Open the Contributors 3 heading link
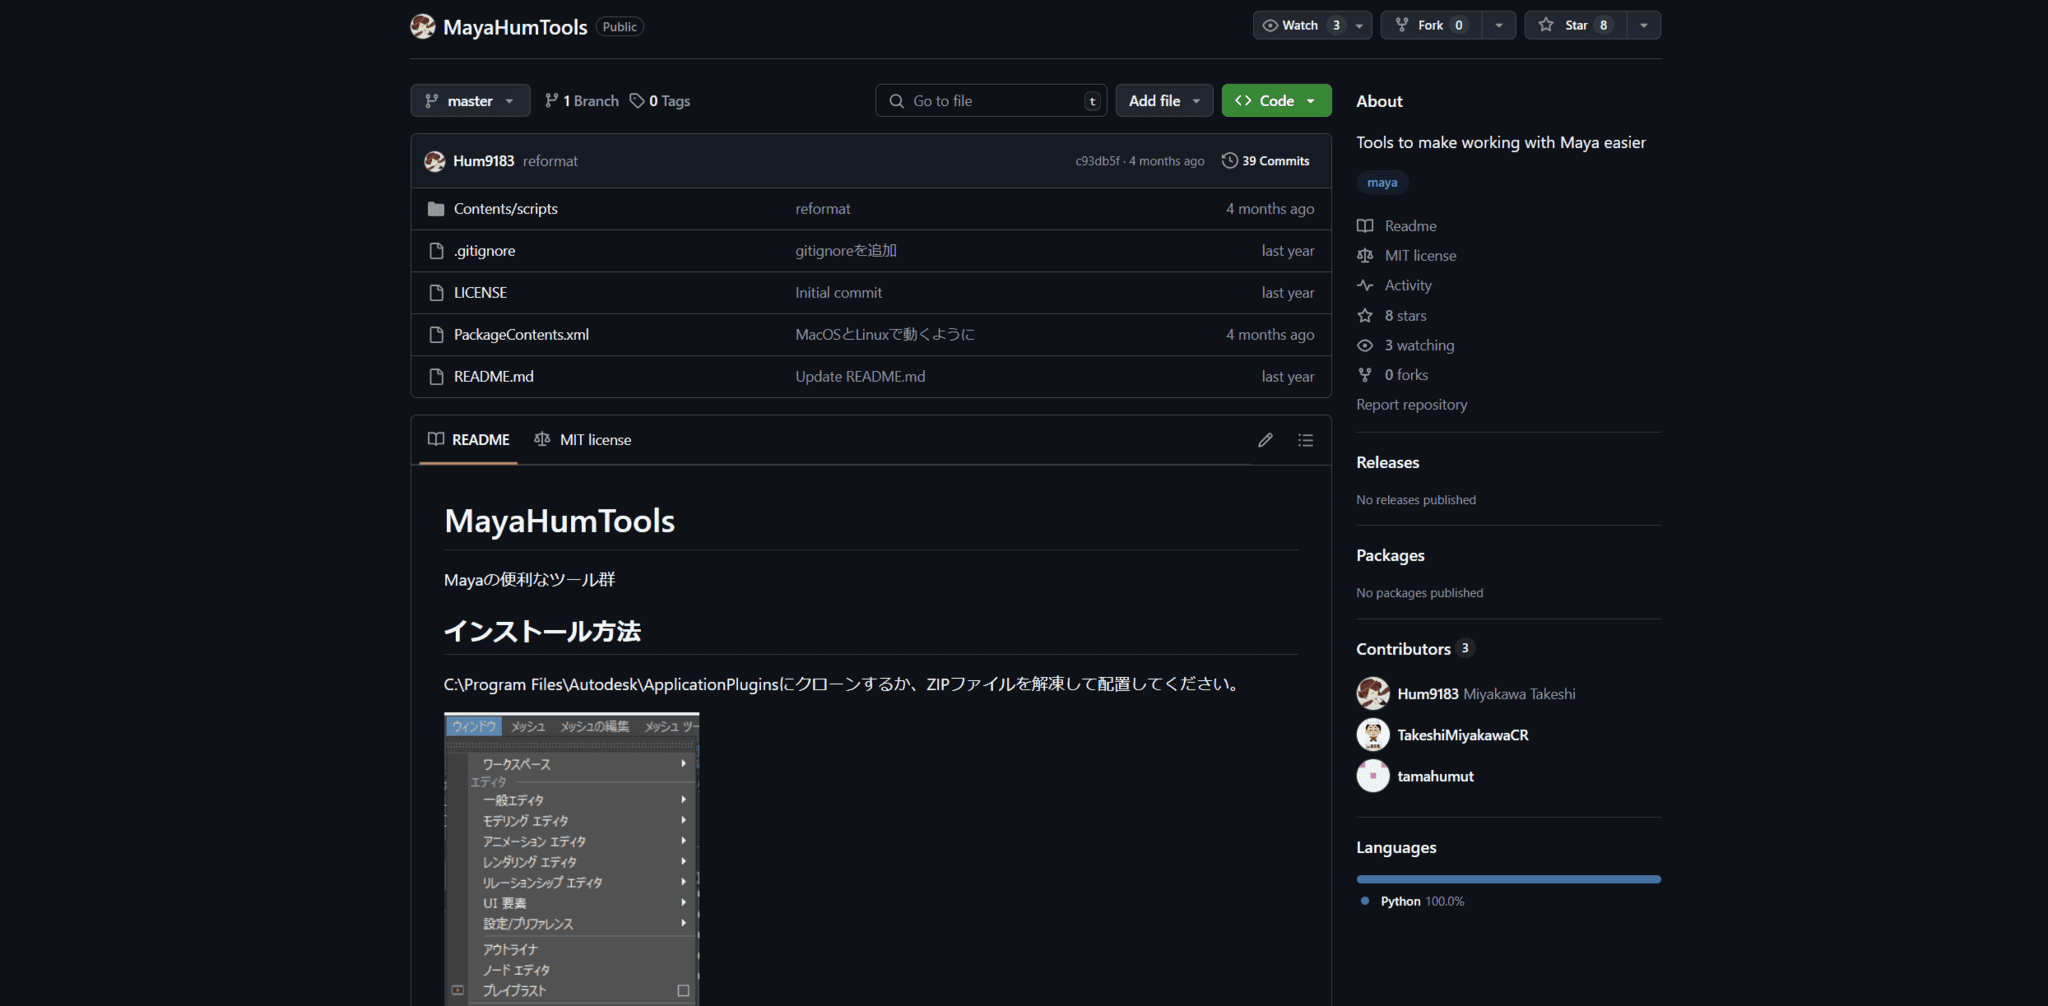Screen dimensions: 2048x1006 coord(1415,649)
